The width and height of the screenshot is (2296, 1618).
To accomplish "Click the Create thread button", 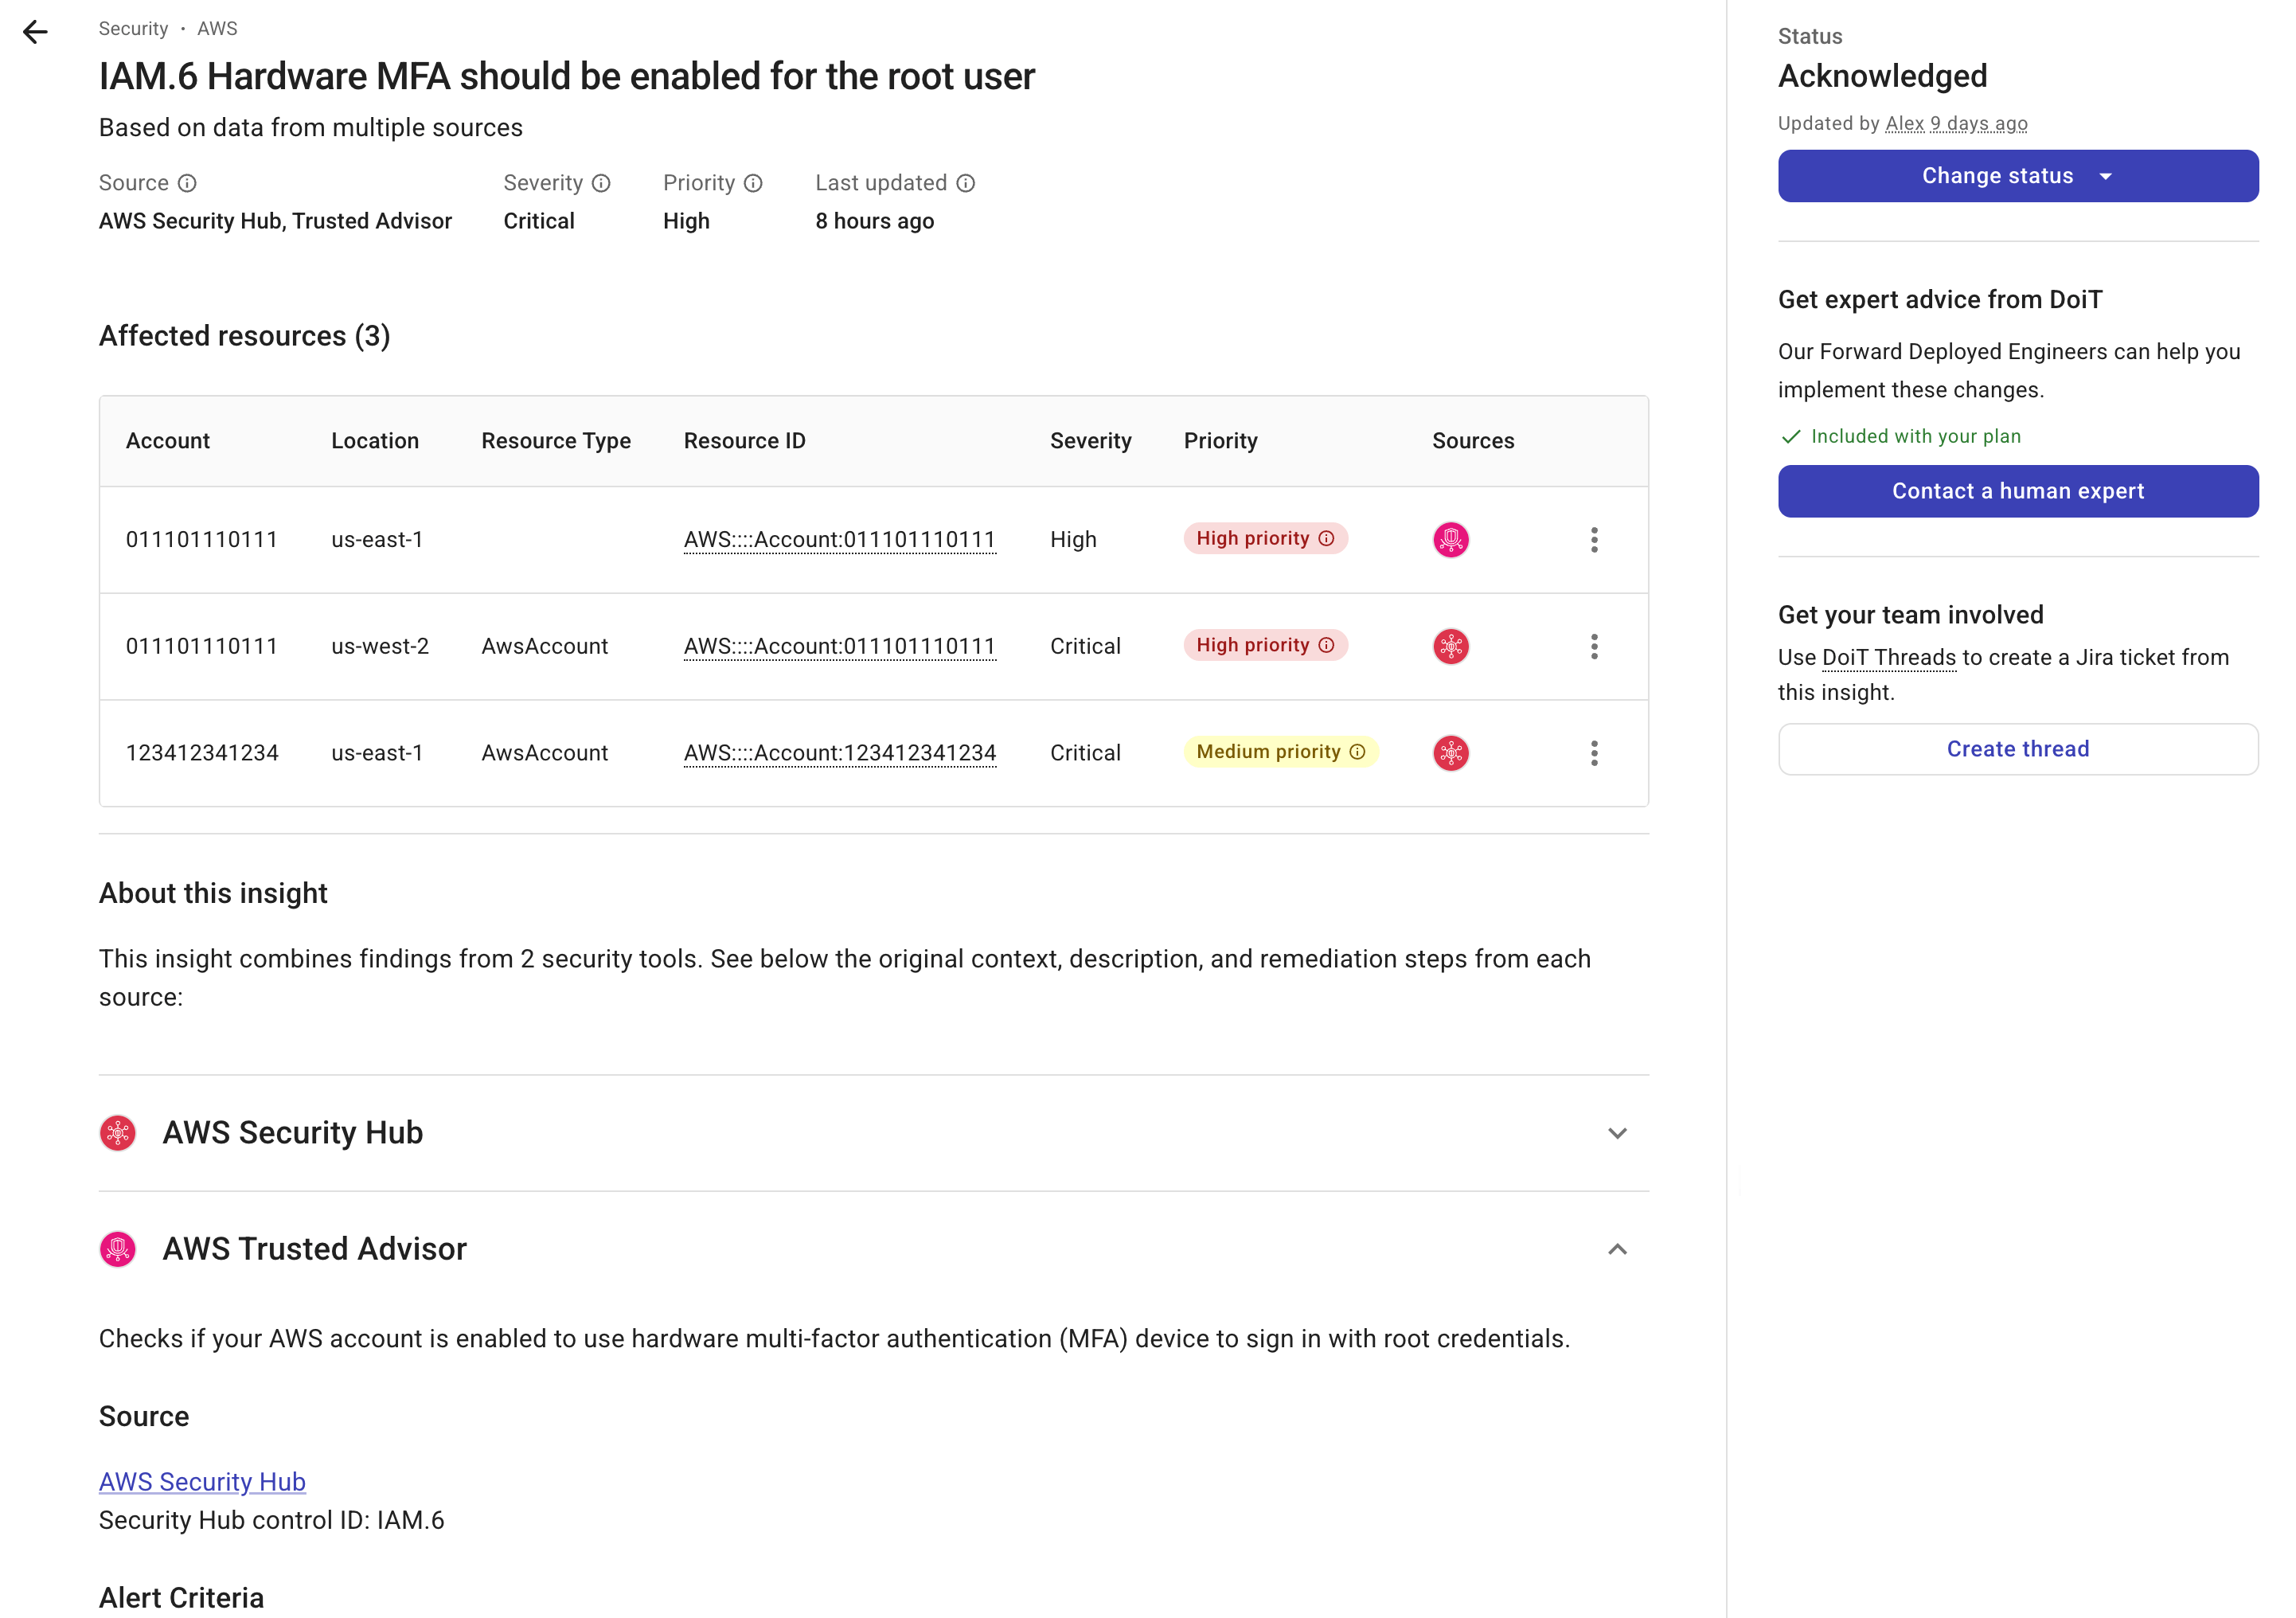I will pos(2017,748).
